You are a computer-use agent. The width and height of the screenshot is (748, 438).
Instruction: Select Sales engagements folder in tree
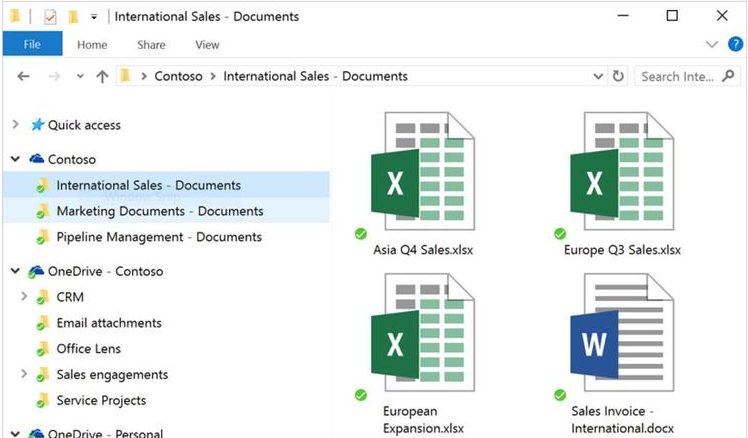[112, 375]
